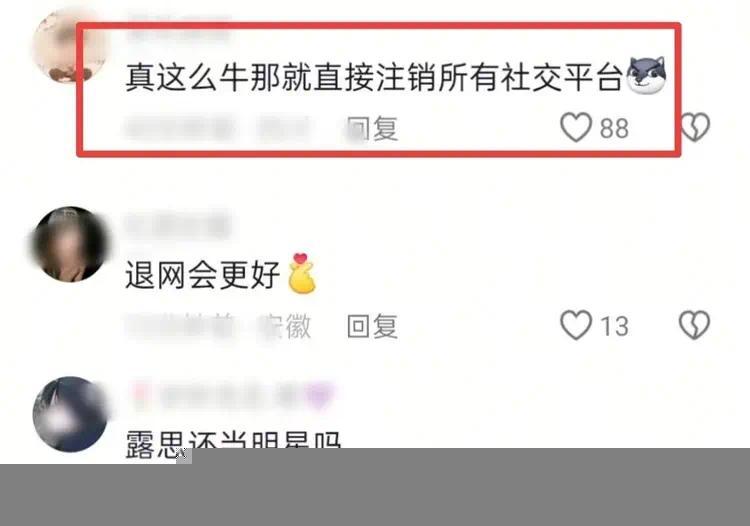Screen dimensions: 750x526
Task: Open the third commenter's avatar
Action: point(71,414)
